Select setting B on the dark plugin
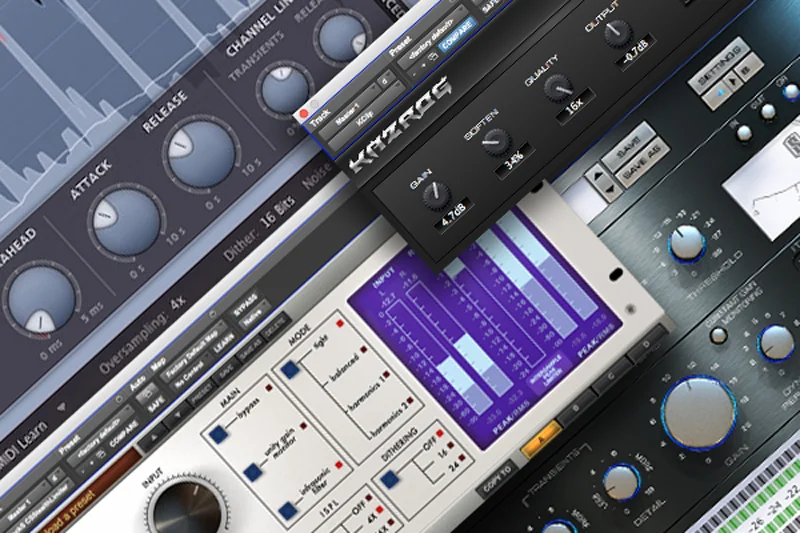Viewport: 800px width, 533px height. [751, 69]
